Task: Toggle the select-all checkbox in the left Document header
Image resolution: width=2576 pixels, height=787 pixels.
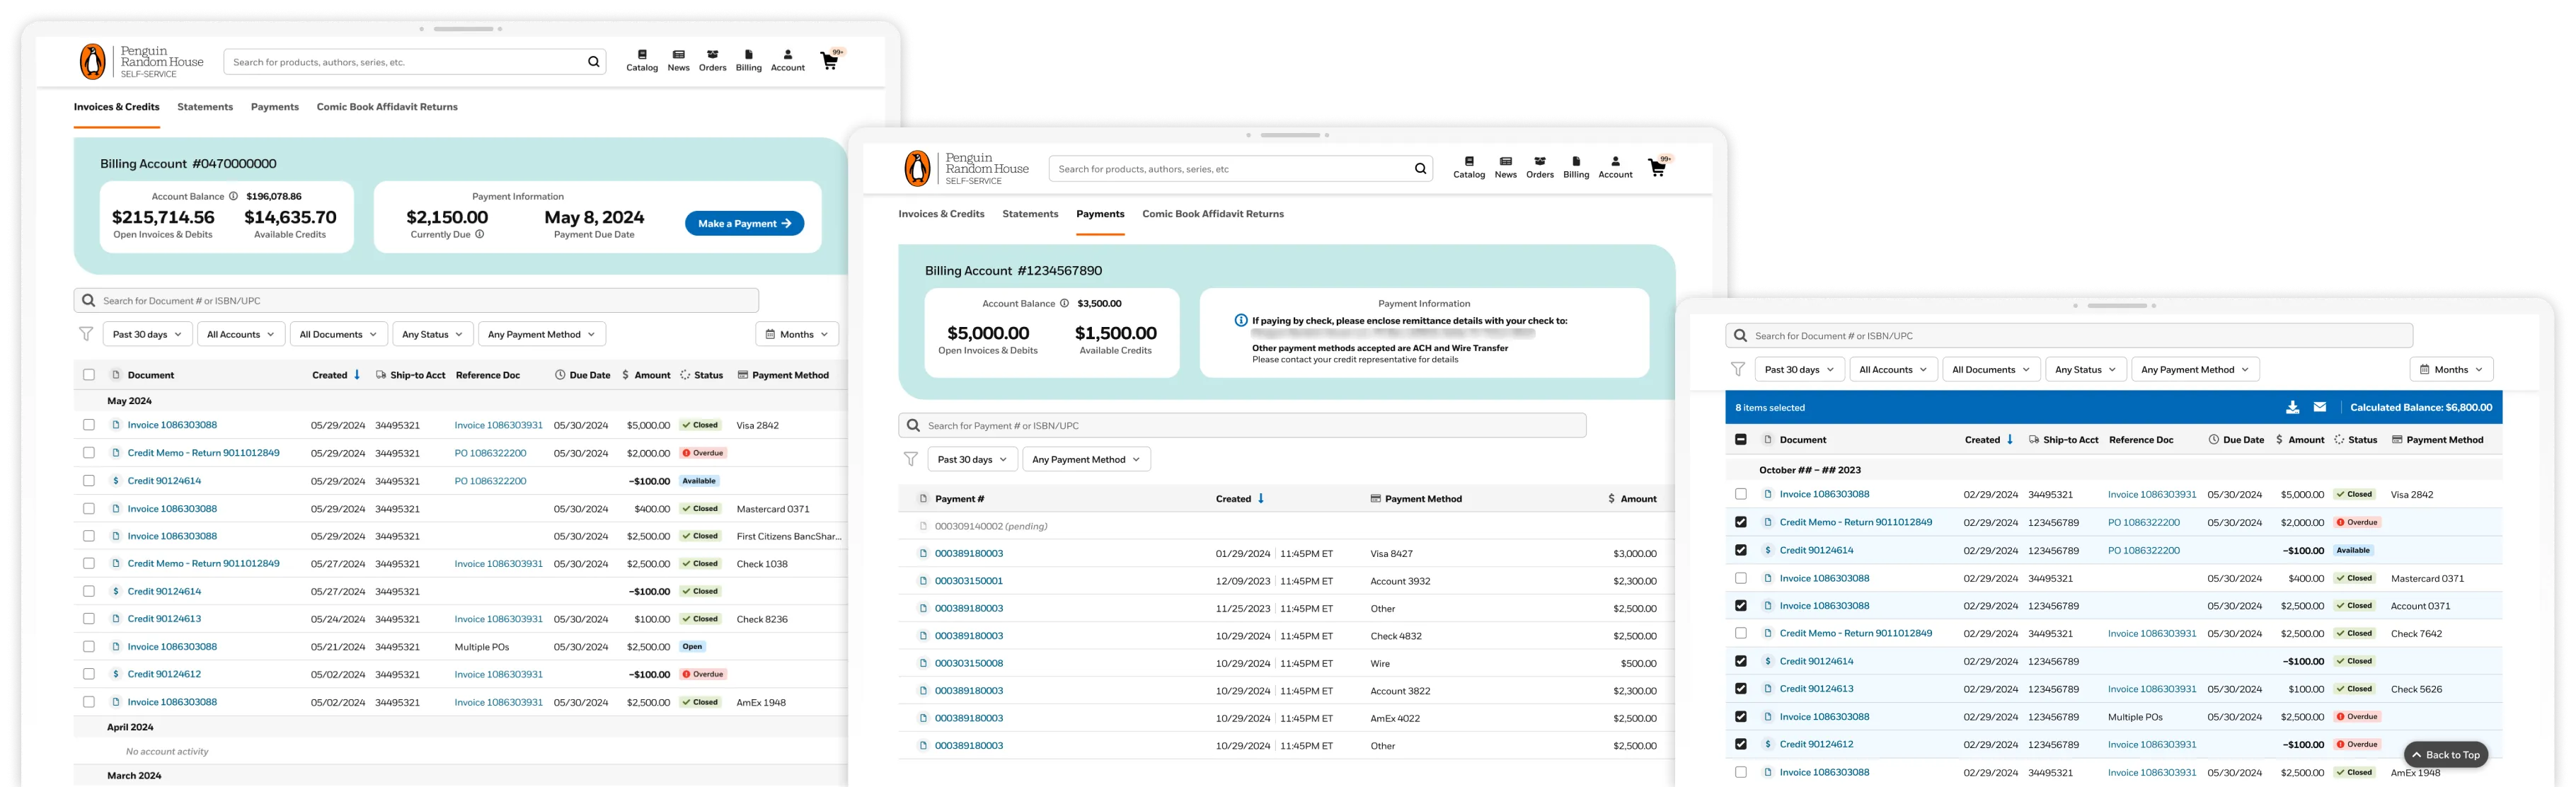Action: (89, 375)
